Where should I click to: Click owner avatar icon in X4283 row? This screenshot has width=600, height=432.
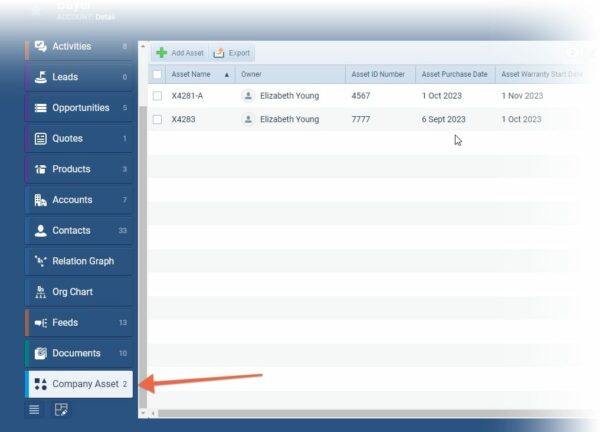pyautogui.click(x=248, y=119)
